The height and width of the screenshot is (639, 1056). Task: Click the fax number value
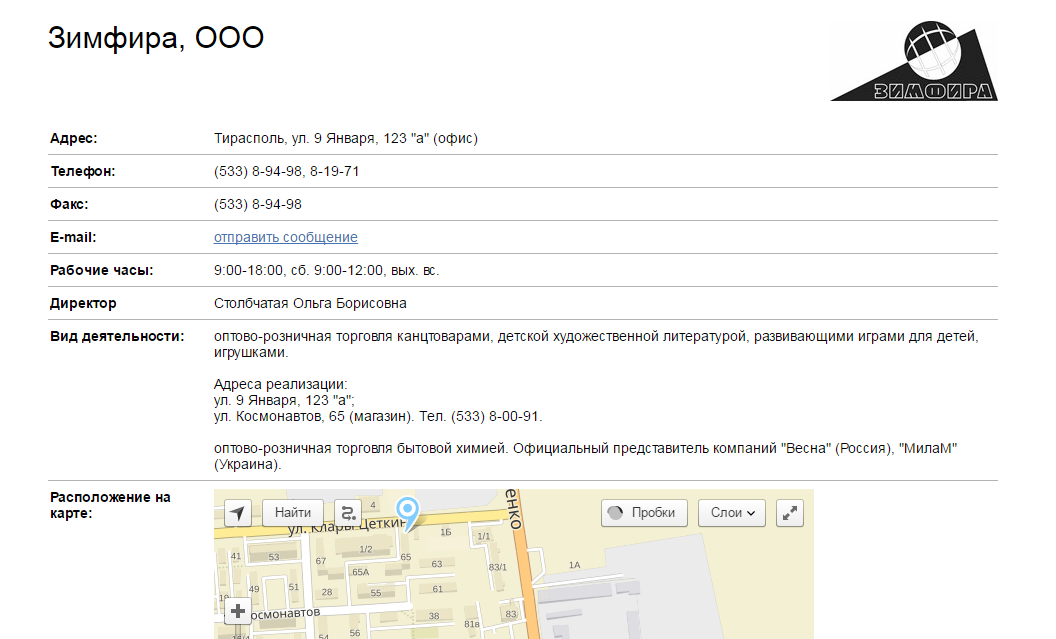click(x=257, y=204)
